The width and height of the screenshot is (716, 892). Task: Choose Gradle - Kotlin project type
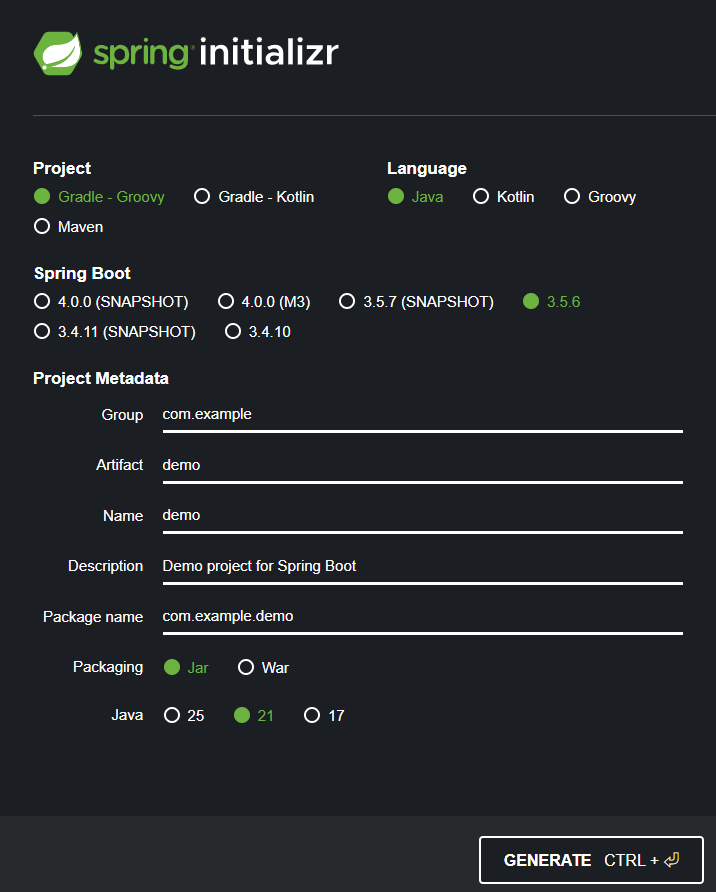[x=254, y=197]
